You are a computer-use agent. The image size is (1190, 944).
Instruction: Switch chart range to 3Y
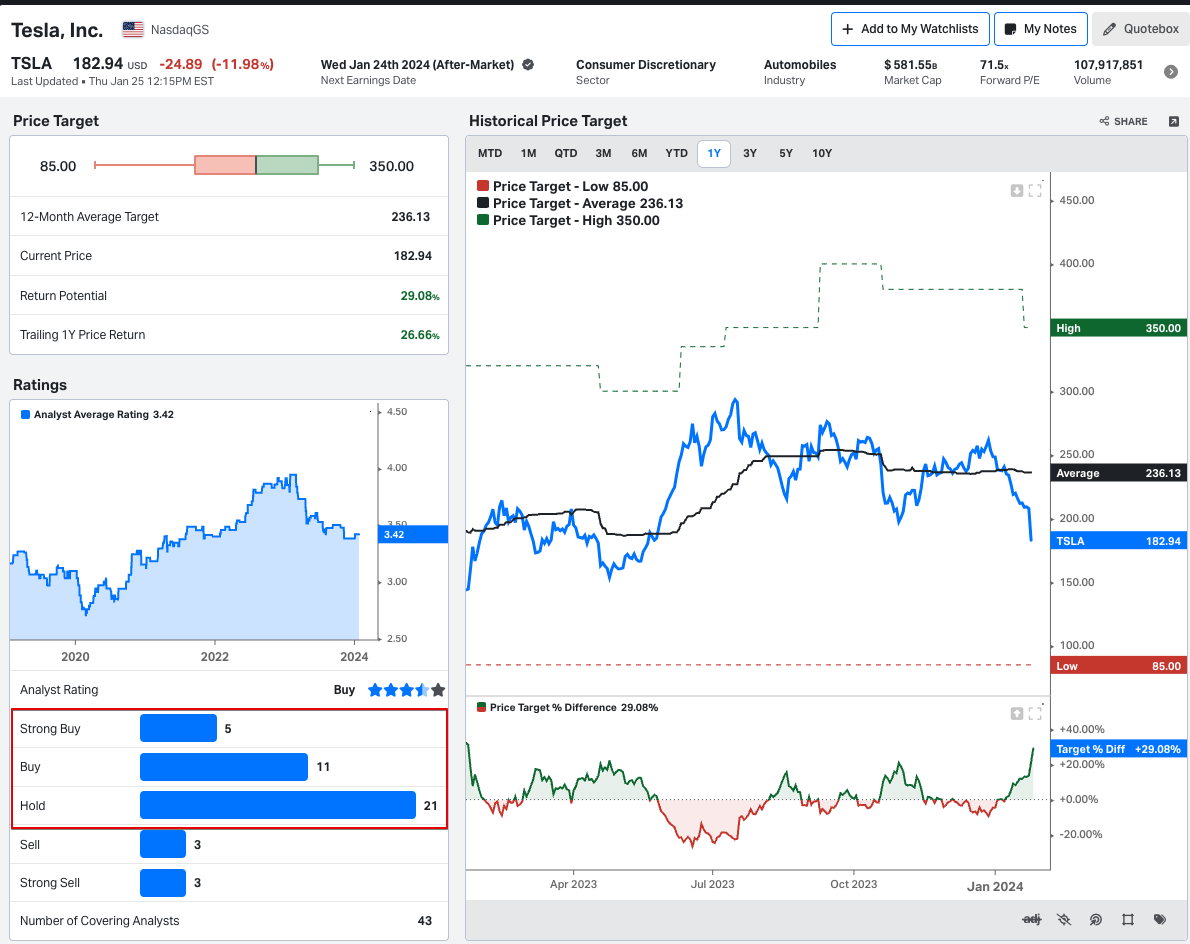[x=750, y=153]
